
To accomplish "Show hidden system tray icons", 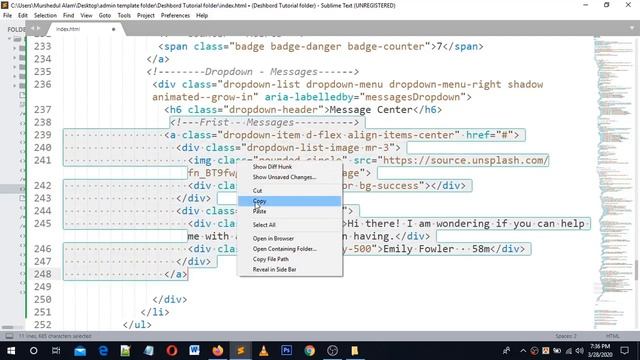I will (x=523, y=351).
